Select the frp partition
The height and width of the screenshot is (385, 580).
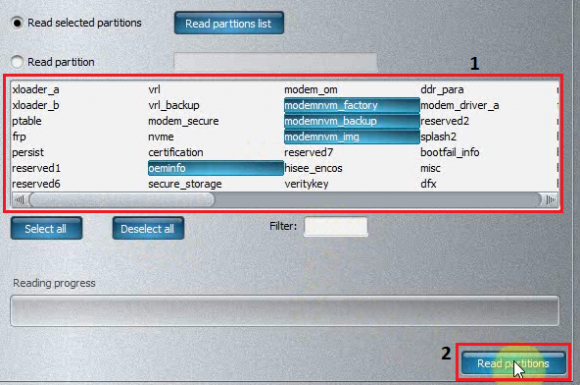pos(19,137)
